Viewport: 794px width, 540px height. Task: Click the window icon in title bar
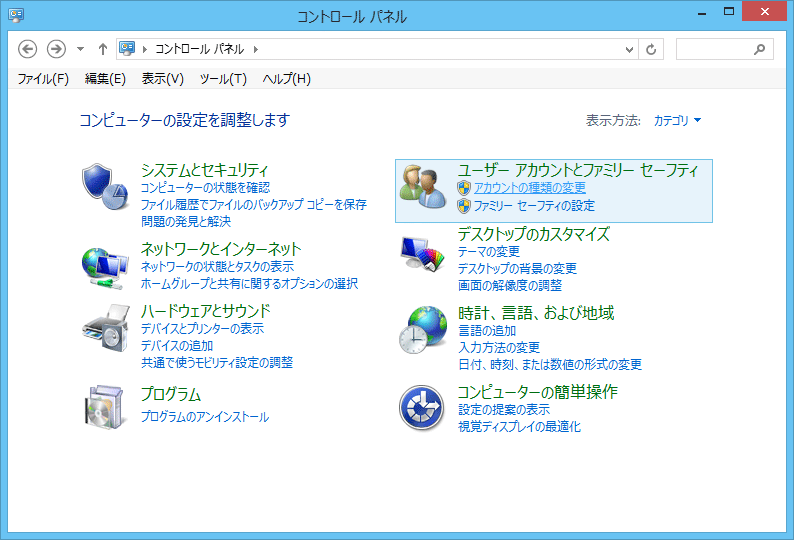tap(16, 15)
